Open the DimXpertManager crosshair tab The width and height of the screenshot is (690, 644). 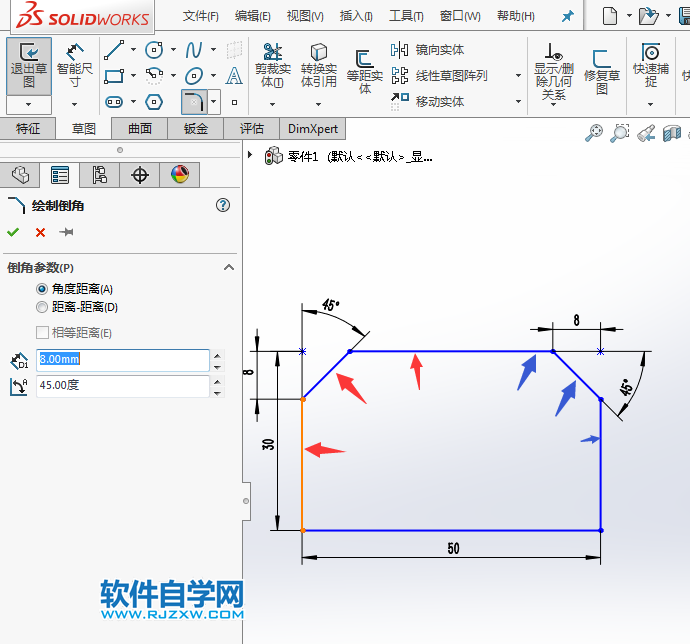coord(139,175)
